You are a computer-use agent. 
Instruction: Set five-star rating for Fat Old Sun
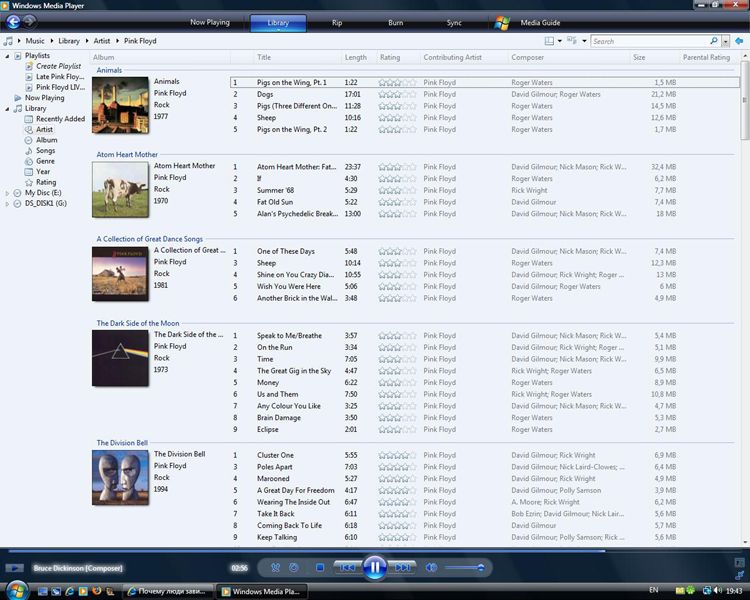point(413,202)
